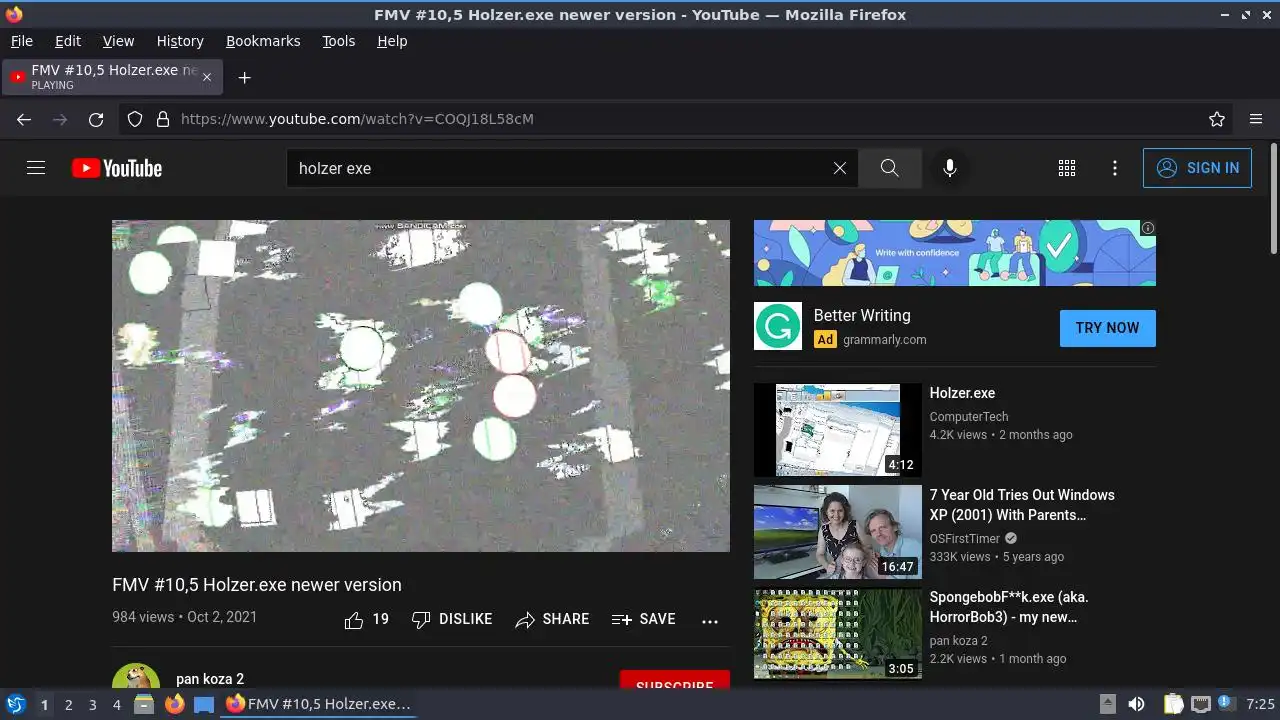Clear the search box with X
The height and width of the screenshot is (720, 1280).
tap(840, 168)
